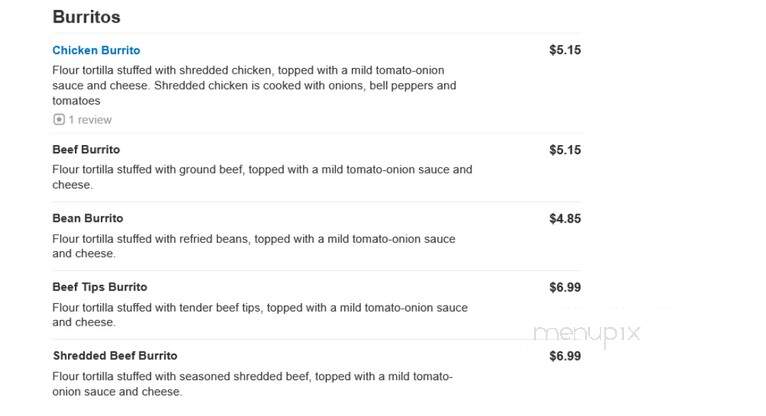766x416 pixels.
Task: Click the Burritos section heading
Action: pyautogui.click(x=86, y=17)
